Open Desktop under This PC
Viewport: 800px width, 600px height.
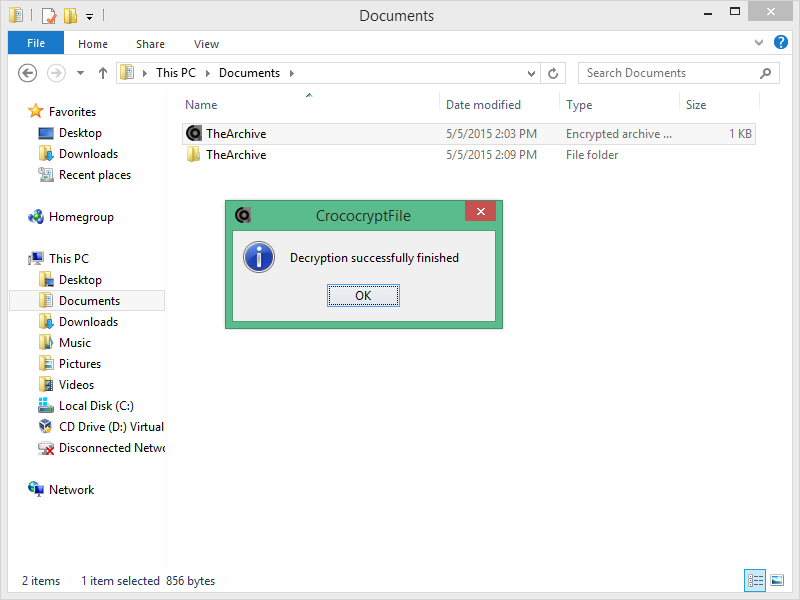[80, 280]
